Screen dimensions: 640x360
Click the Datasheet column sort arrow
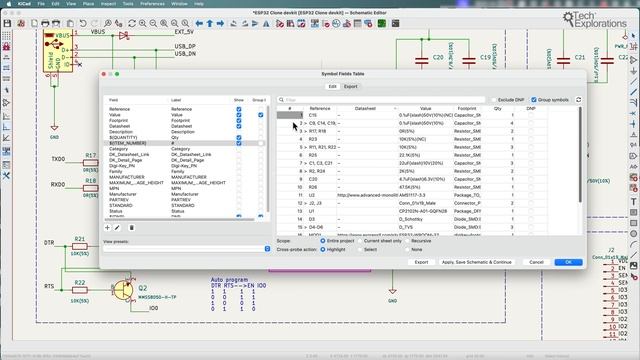(395, 109)
